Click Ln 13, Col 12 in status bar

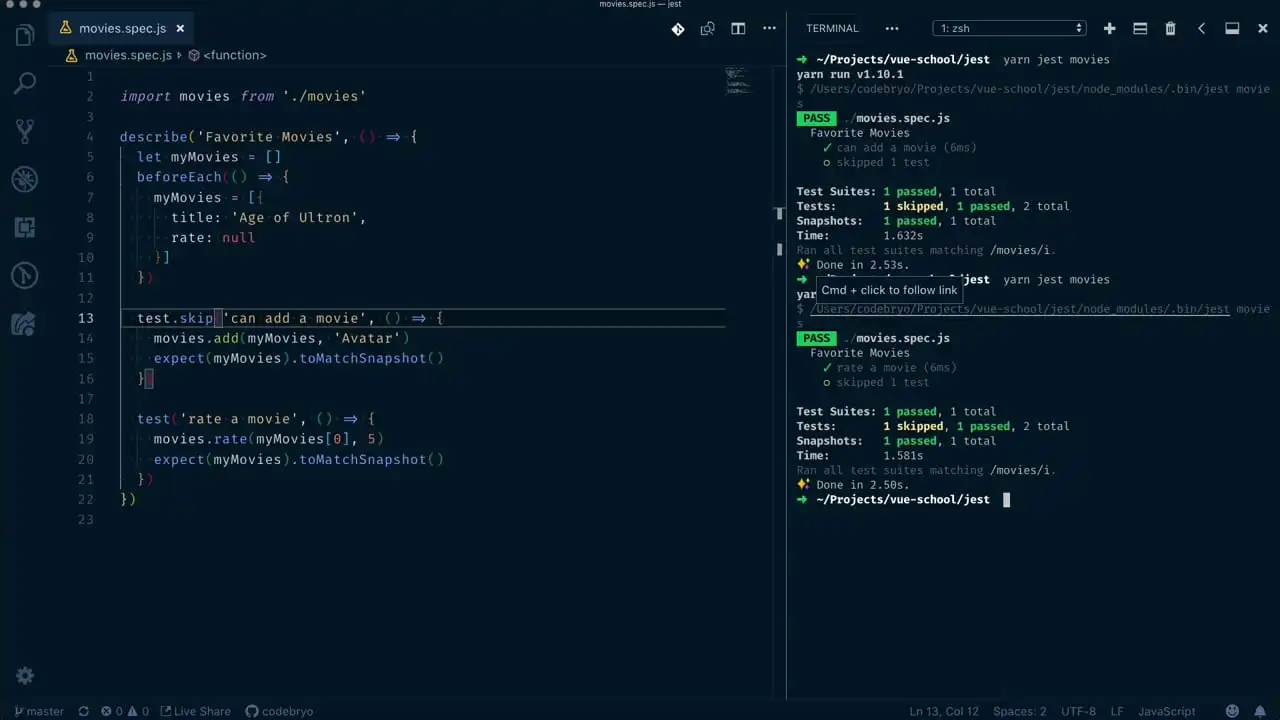point(944,711)
